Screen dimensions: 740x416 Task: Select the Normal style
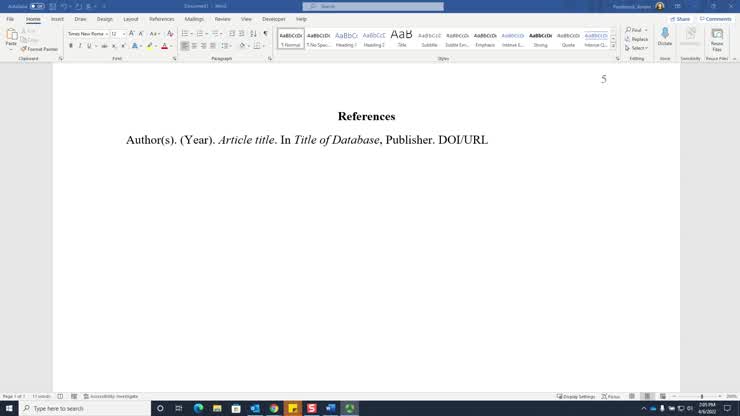pos(291,39)
